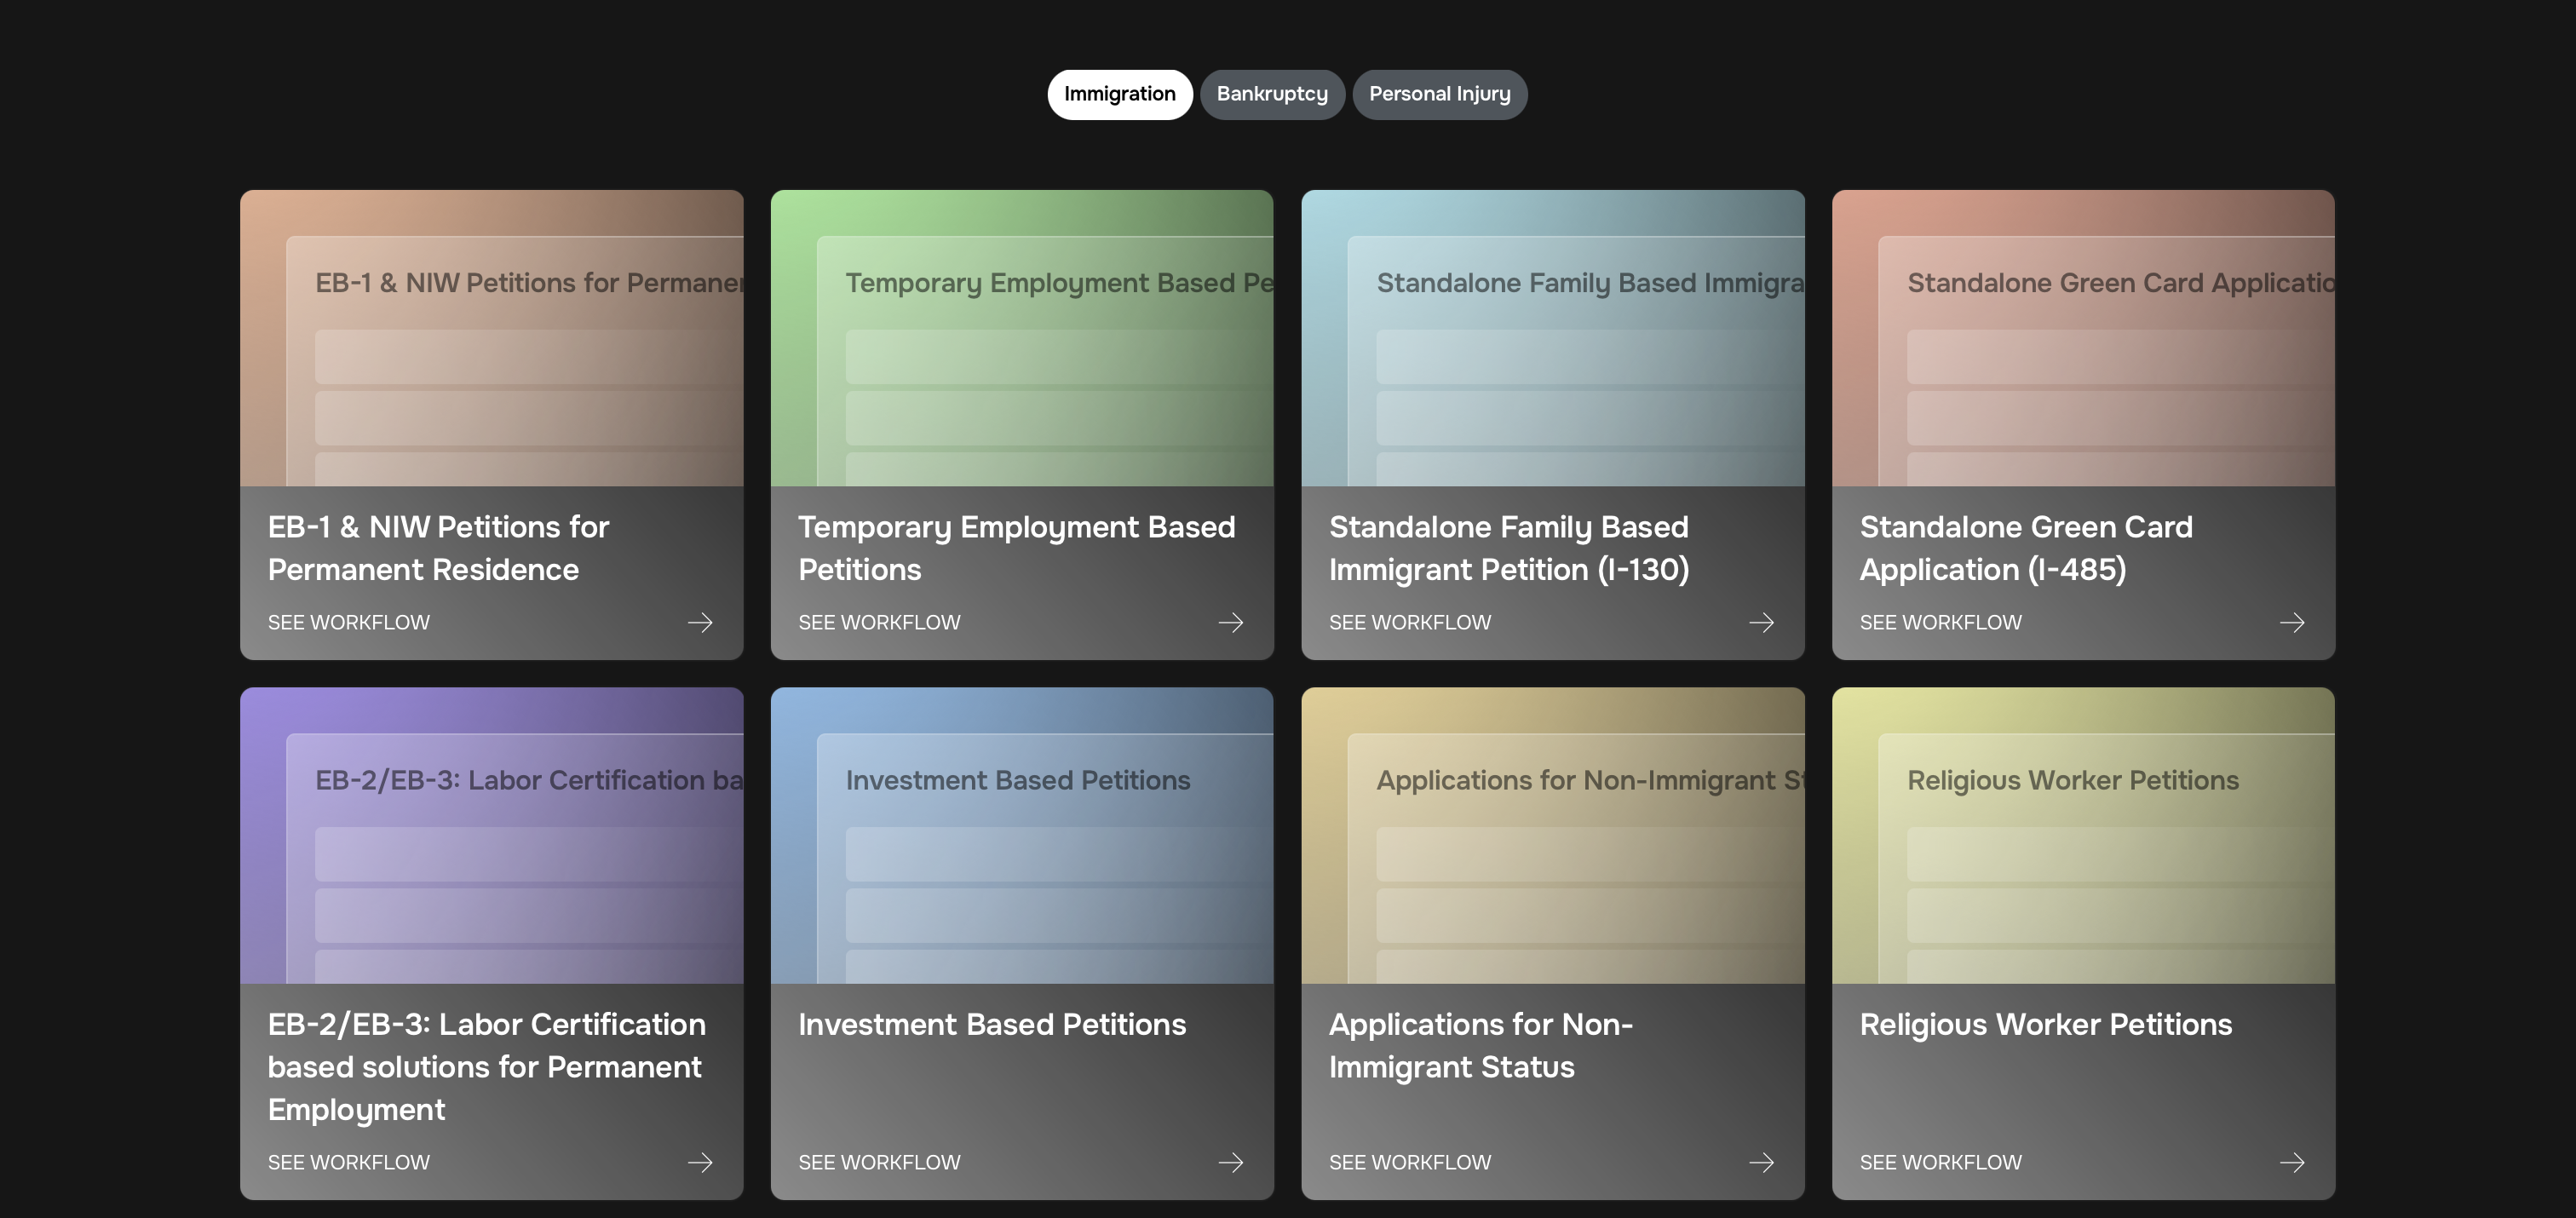Click arrow icon on Non-Immigrant Status card
Viewport: 2576px width, 1218px height.
tap(1761, 1162)
